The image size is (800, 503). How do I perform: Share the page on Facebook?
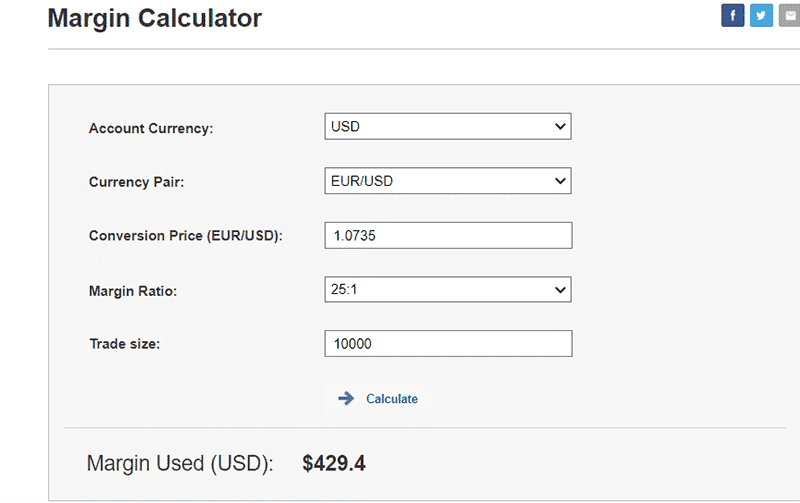click(x=732, y=15)
